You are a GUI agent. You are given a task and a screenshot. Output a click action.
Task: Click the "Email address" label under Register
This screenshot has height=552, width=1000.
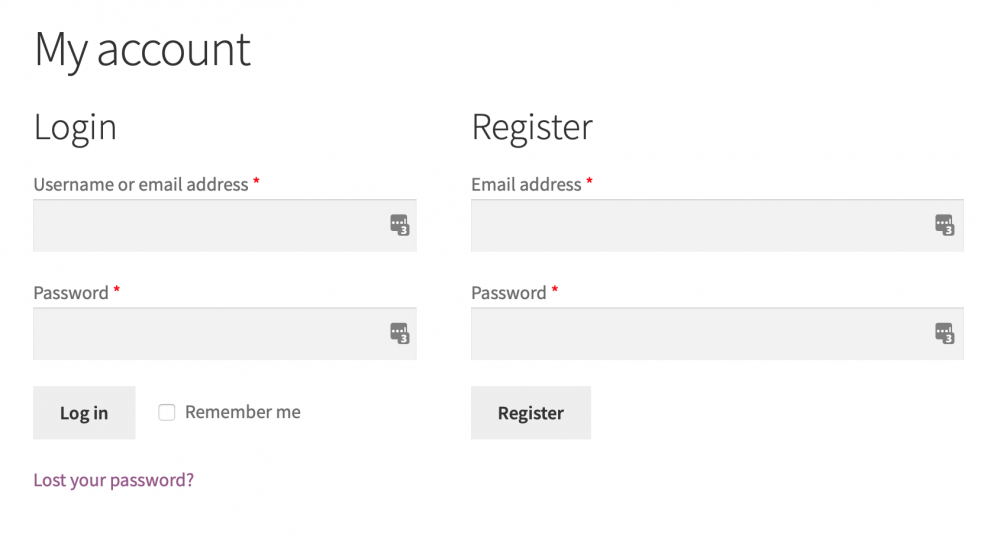point(526,185)
